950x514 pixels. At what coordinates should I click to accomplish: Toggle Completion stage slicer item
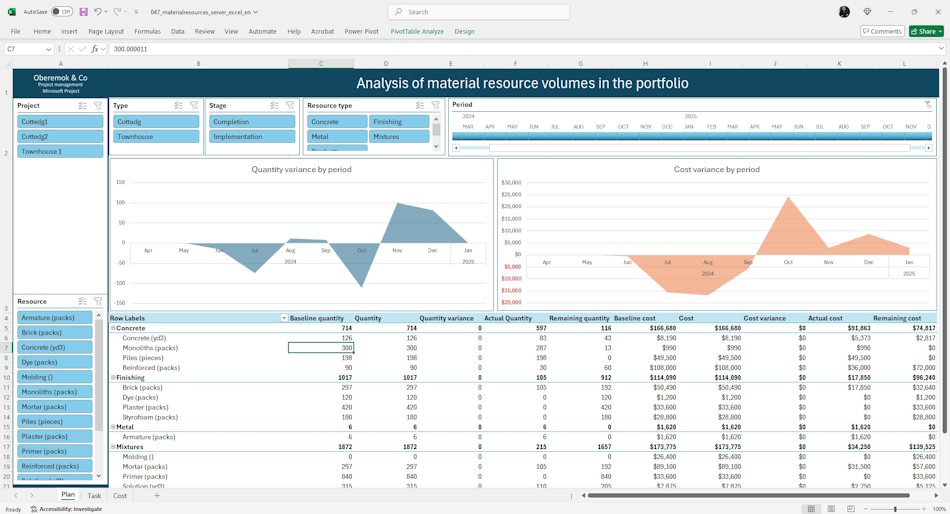(252, 122)
